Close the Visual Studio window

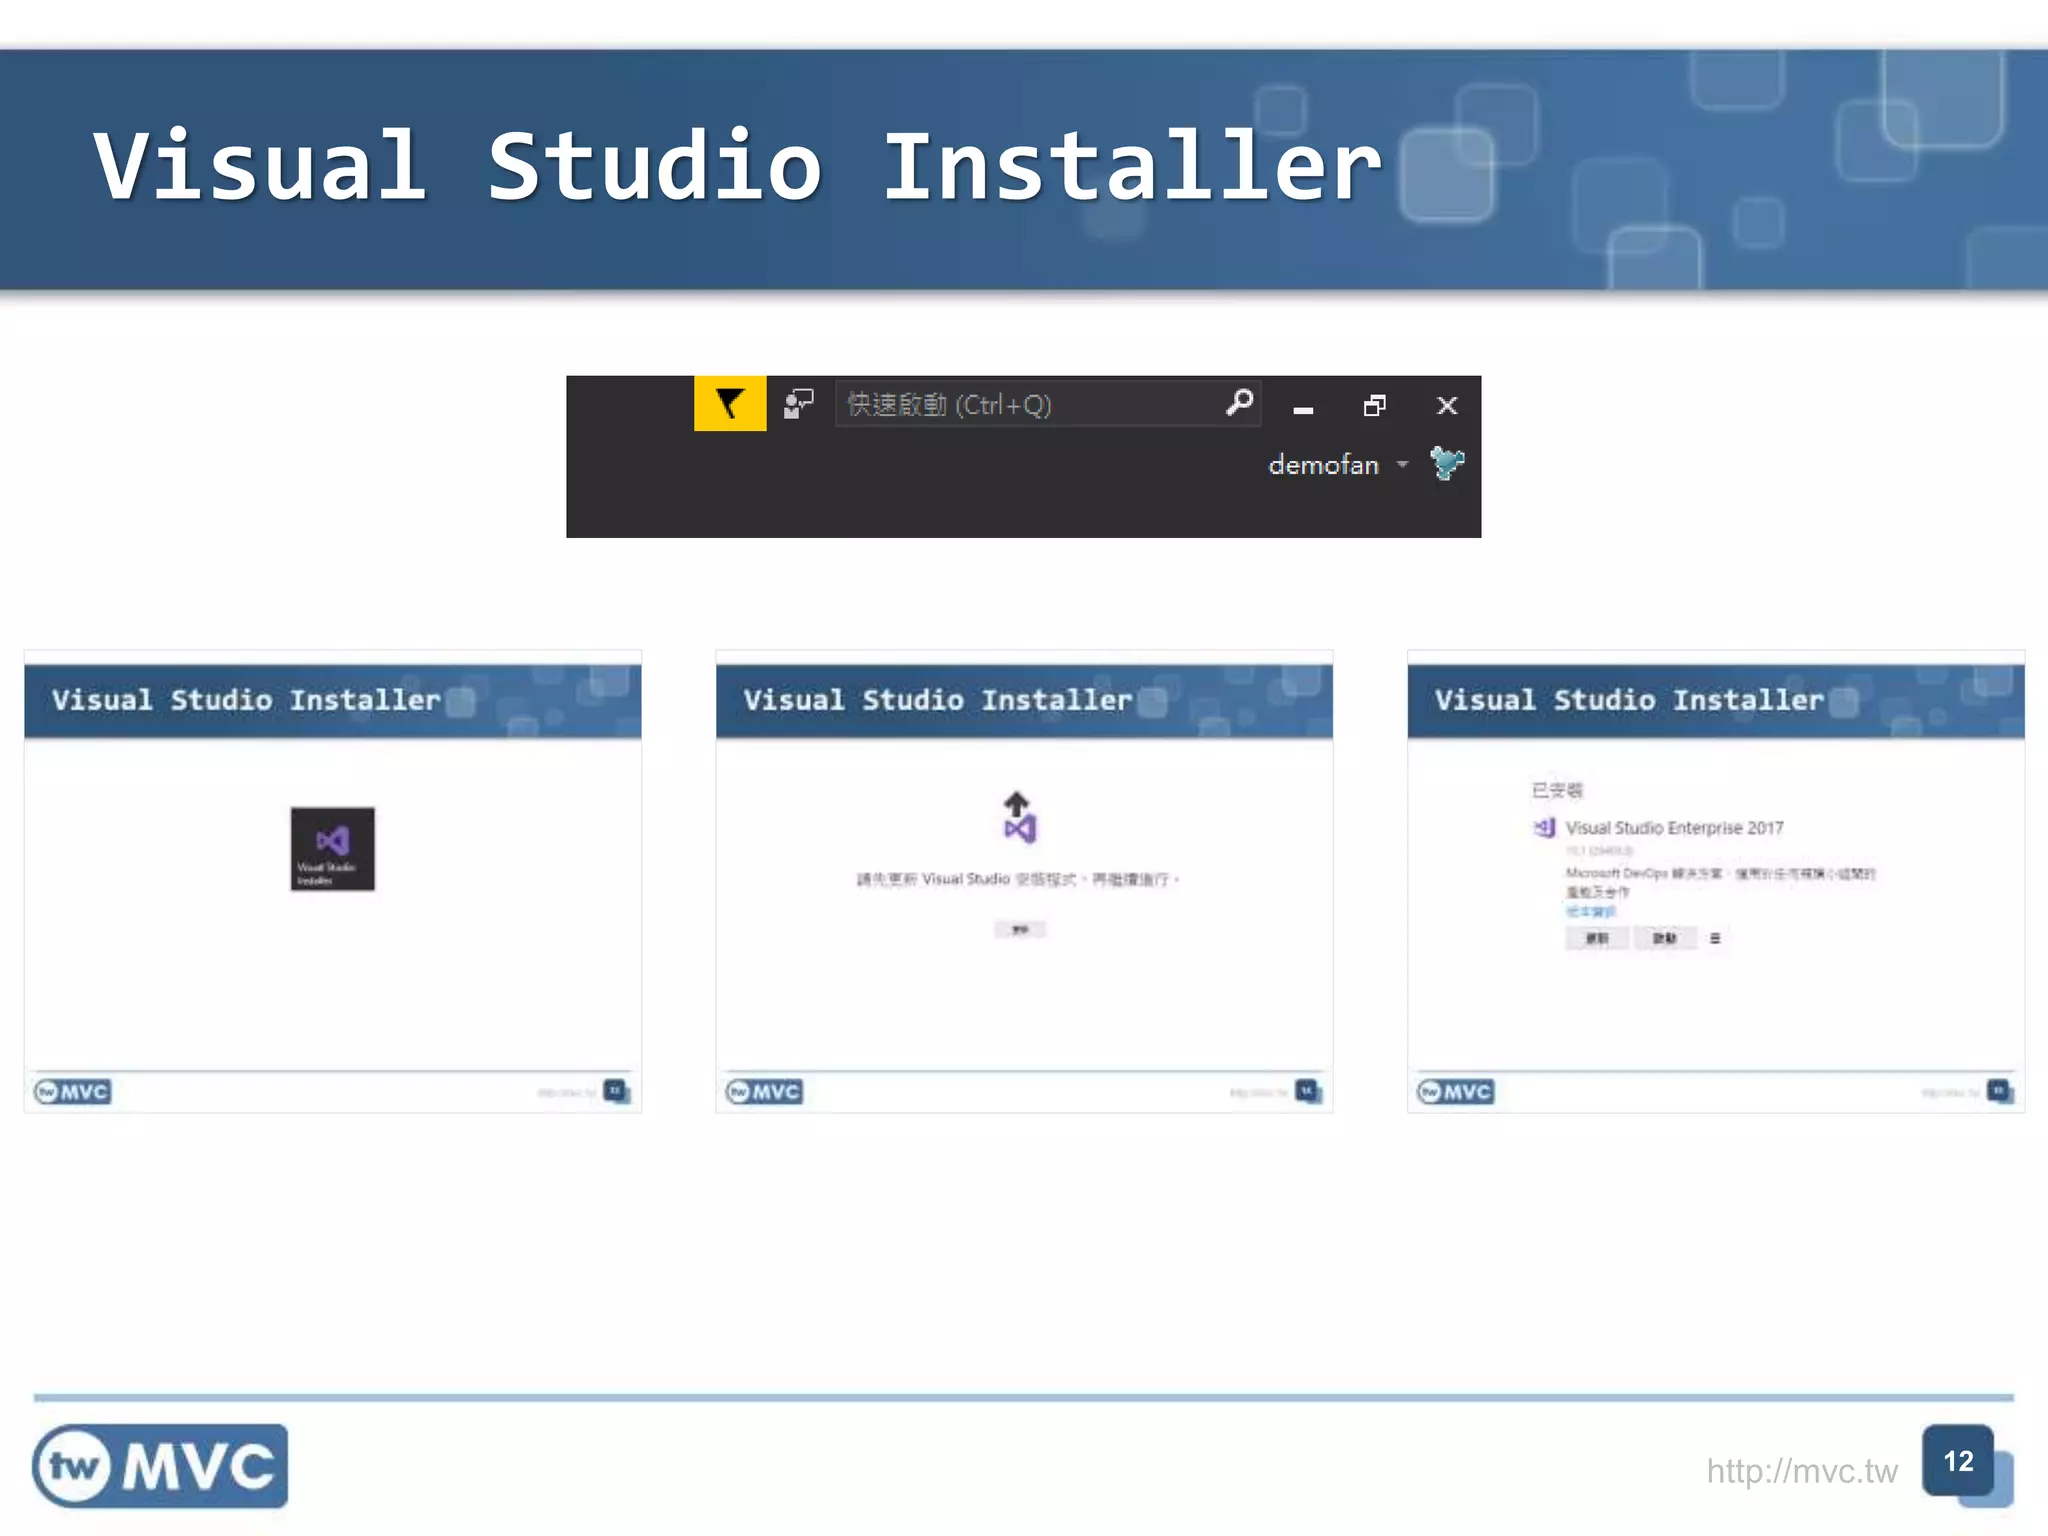pyautogui.click(x=1447, y=405)
